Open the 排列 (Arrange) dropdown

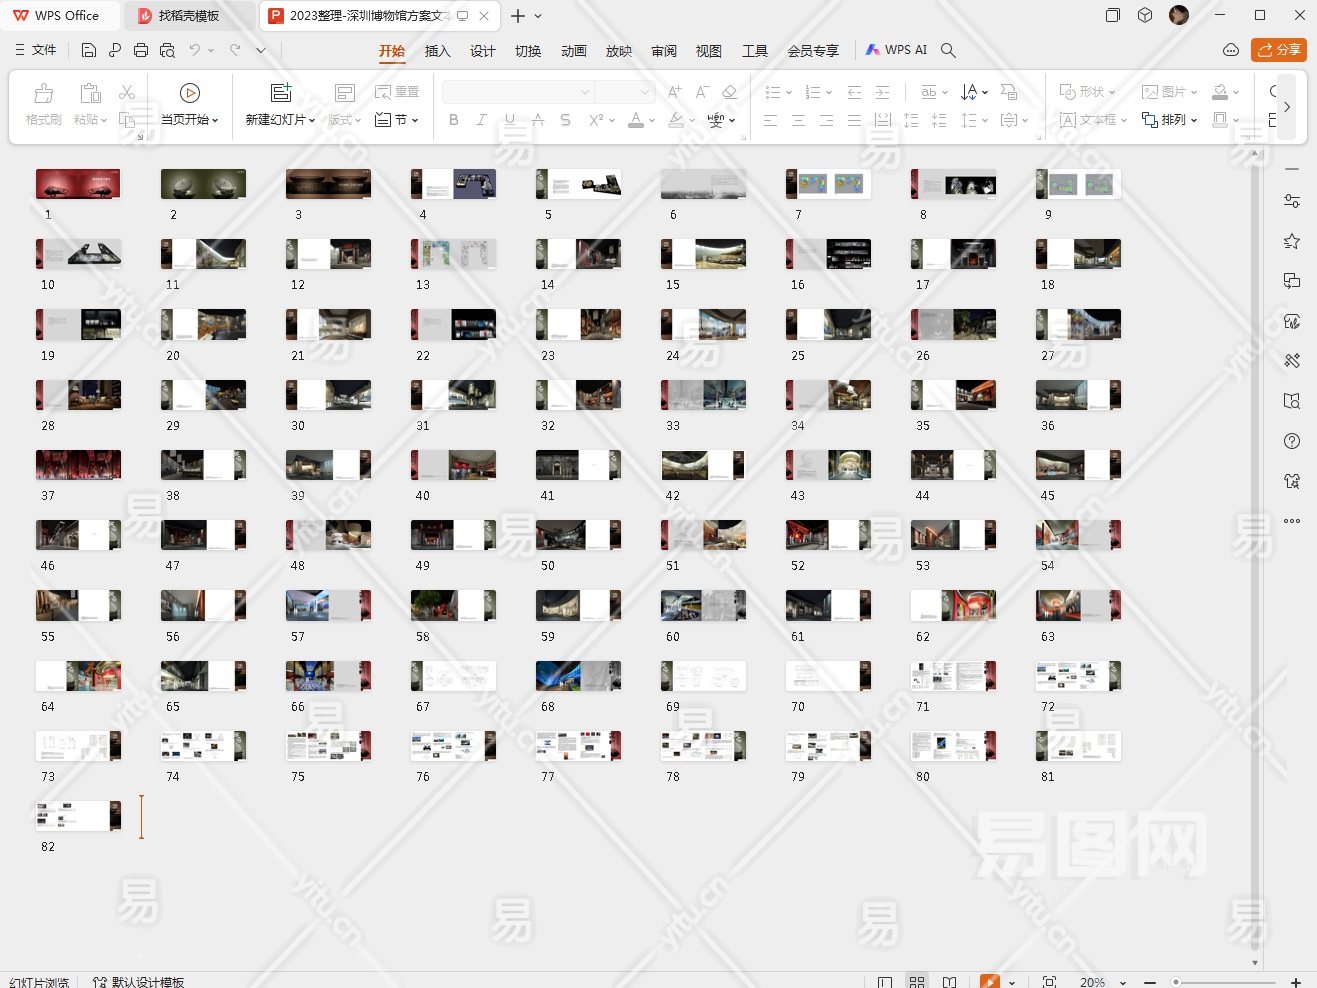pos(1170,120)
